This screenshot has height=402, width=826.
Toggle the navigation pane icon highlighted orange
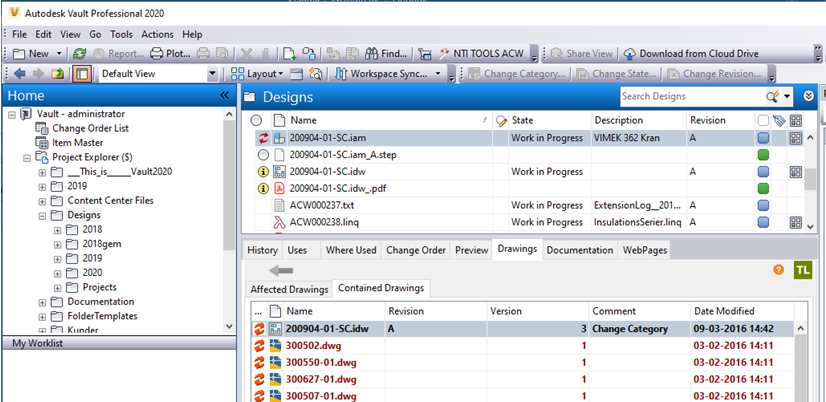[x=81, y=74]
